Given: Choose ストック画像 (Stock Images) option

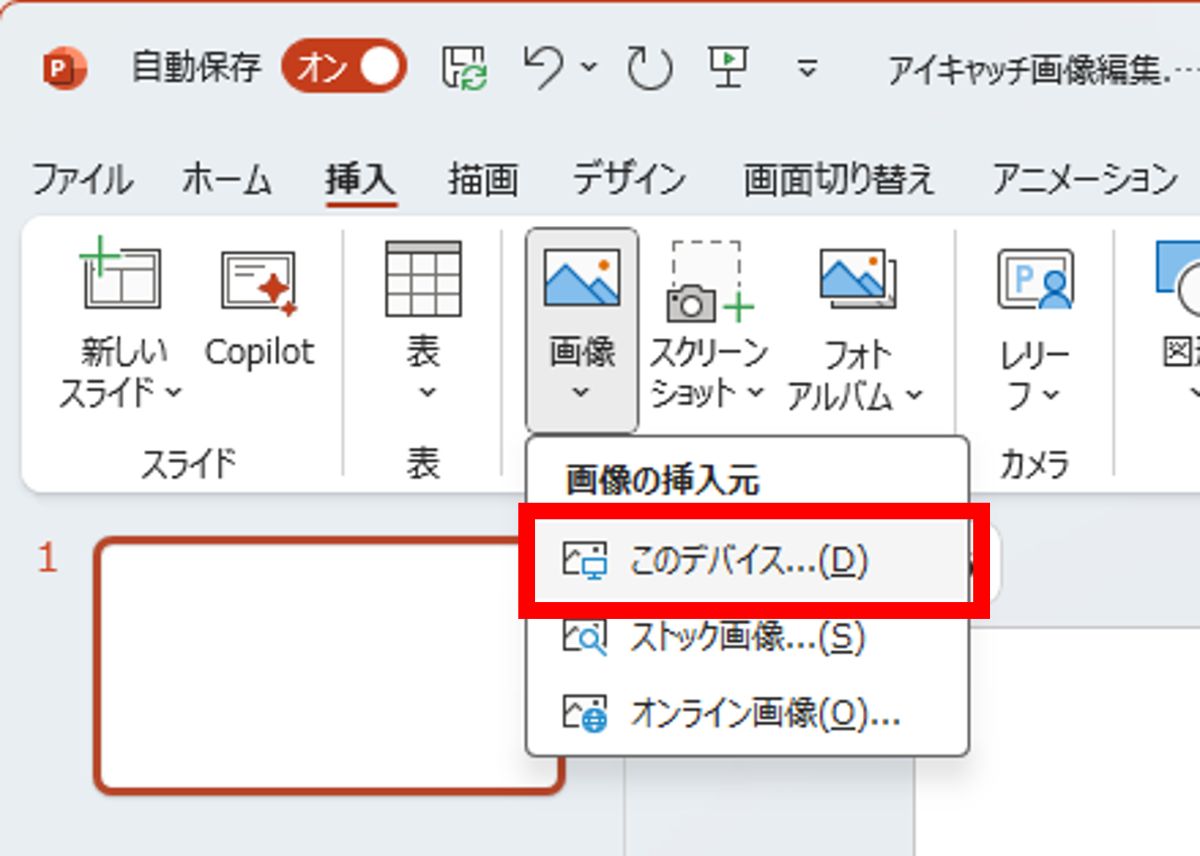Looking at the screenshot, I should coord(746,637).
